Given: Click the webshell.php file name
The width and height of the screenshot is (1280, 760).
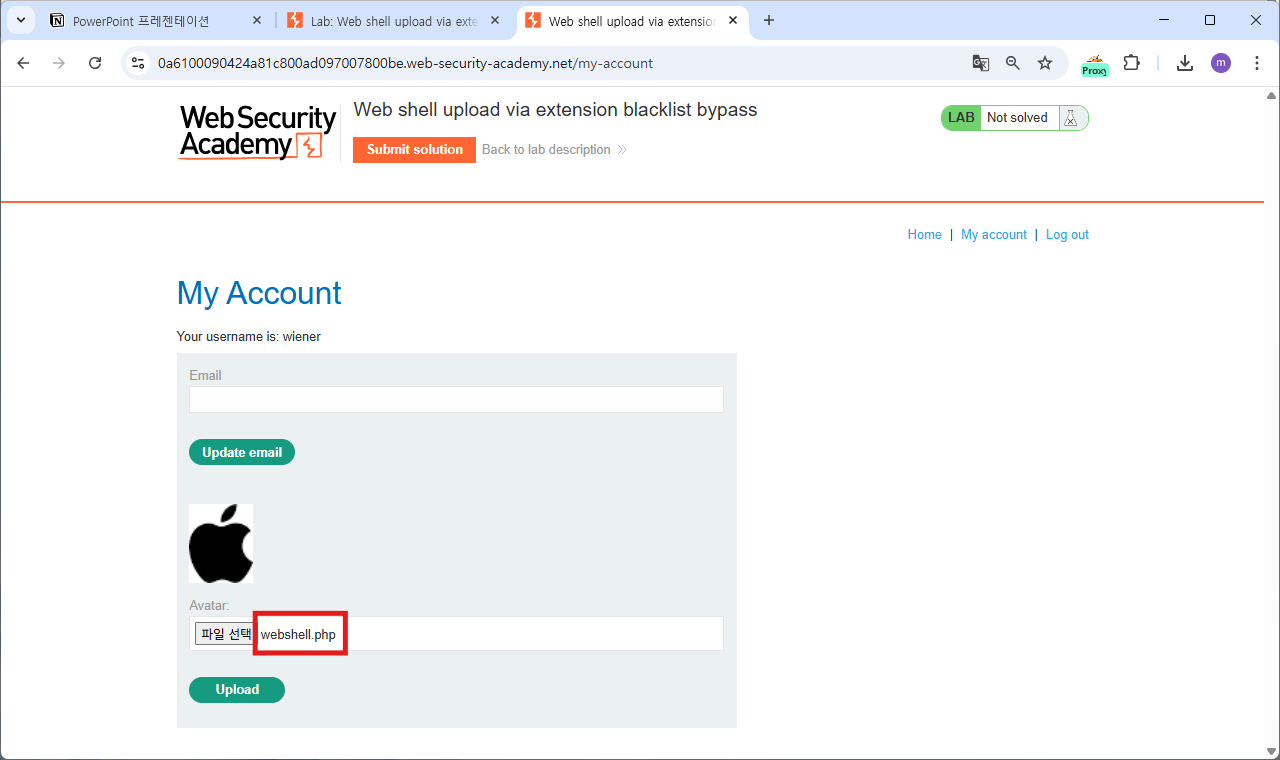Looking at the screenshot, I should [x=298, y=635].
